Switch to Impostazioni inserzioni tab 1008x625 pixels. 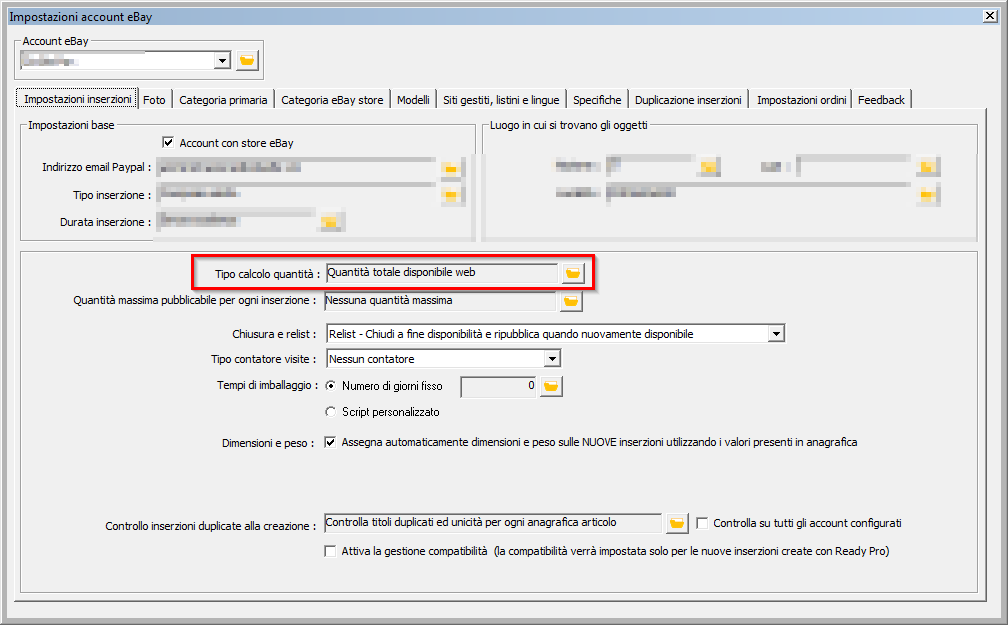pyautogui.click(x=77, y=99)
